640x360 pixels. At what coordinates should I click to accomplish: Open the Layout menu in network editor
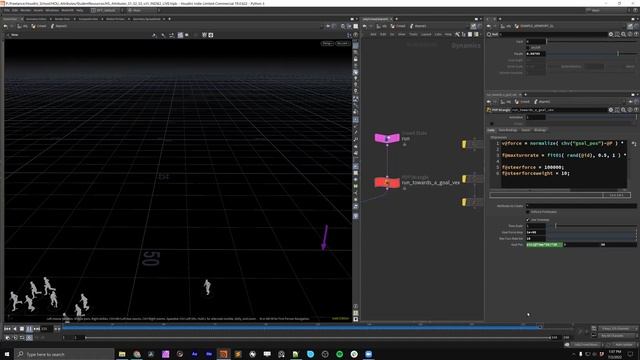[426, 34]
